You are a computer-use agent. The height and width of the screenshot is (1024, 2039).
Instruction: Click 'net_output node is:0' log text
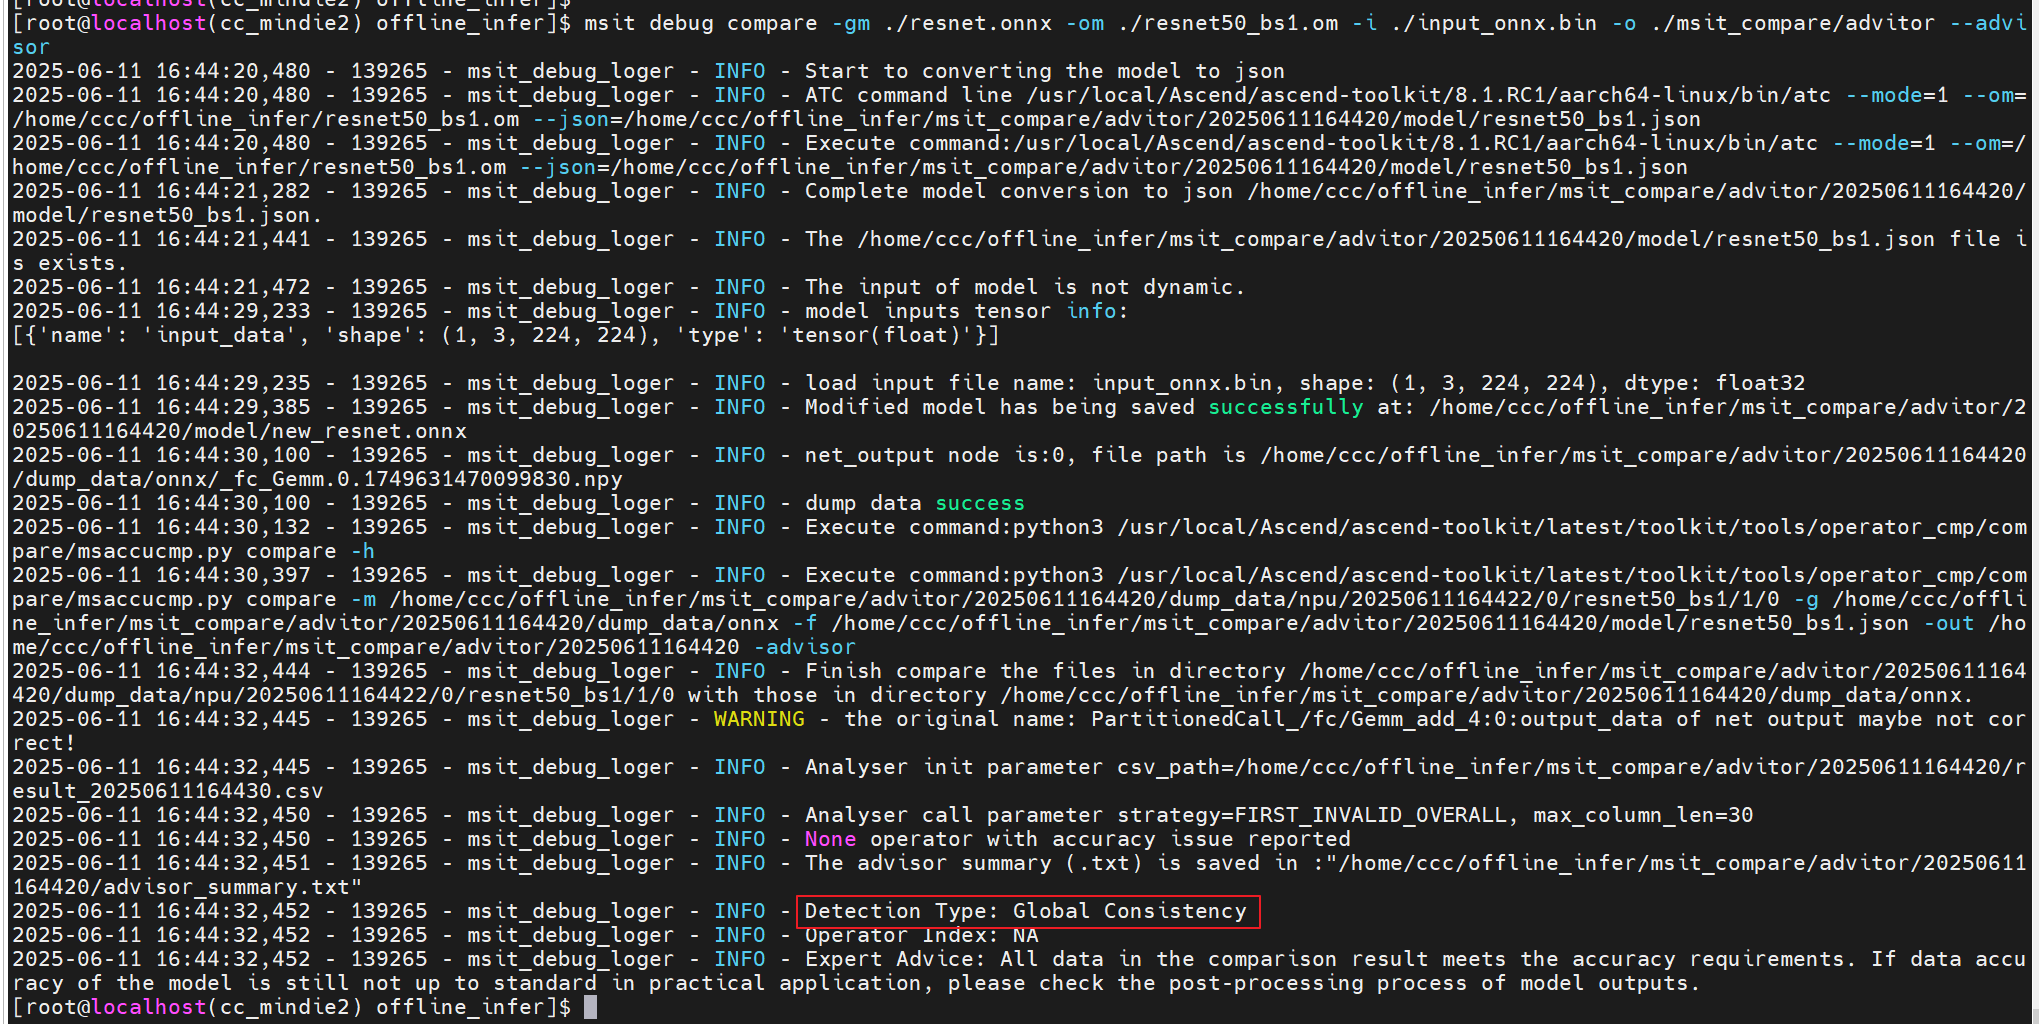click(940, 455)
